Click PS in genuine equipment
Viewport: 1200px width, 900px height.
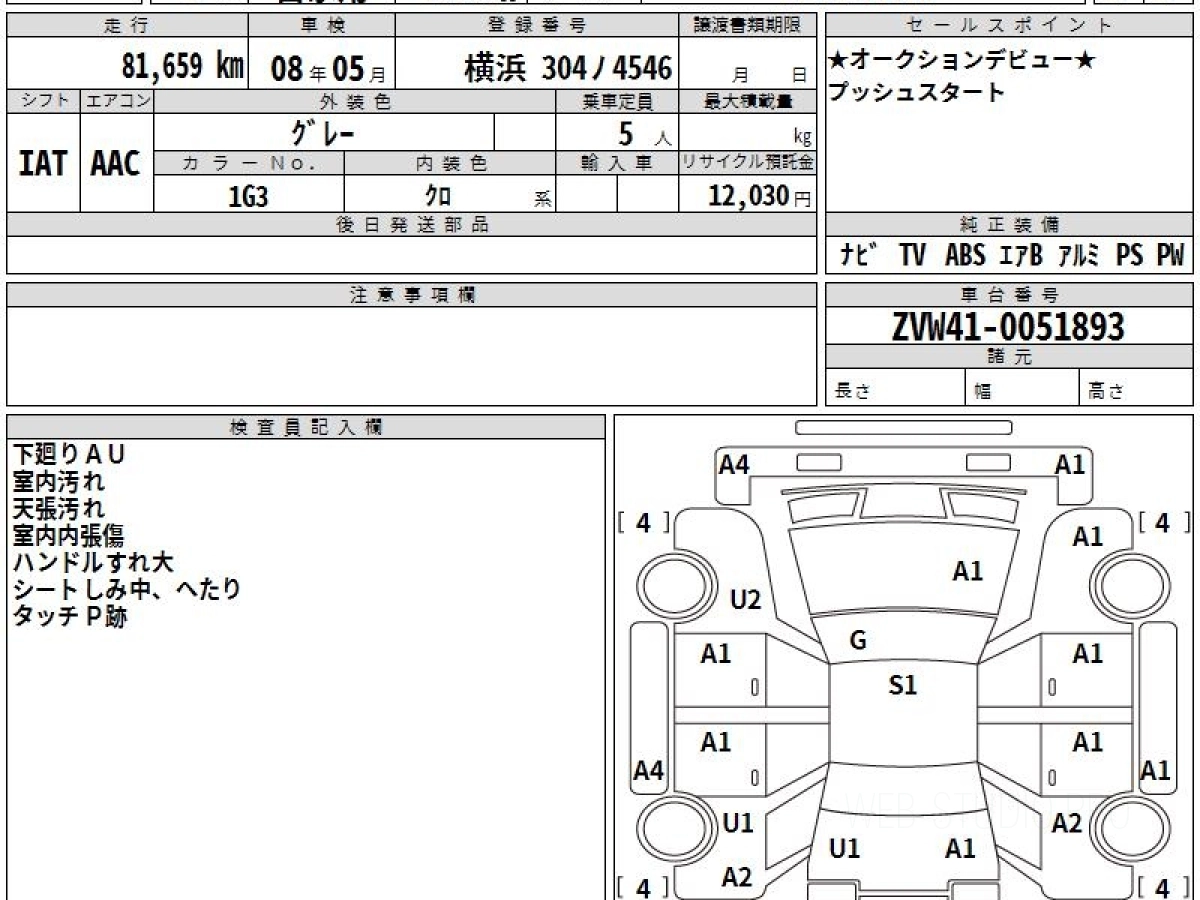(x=1129, y=256)
